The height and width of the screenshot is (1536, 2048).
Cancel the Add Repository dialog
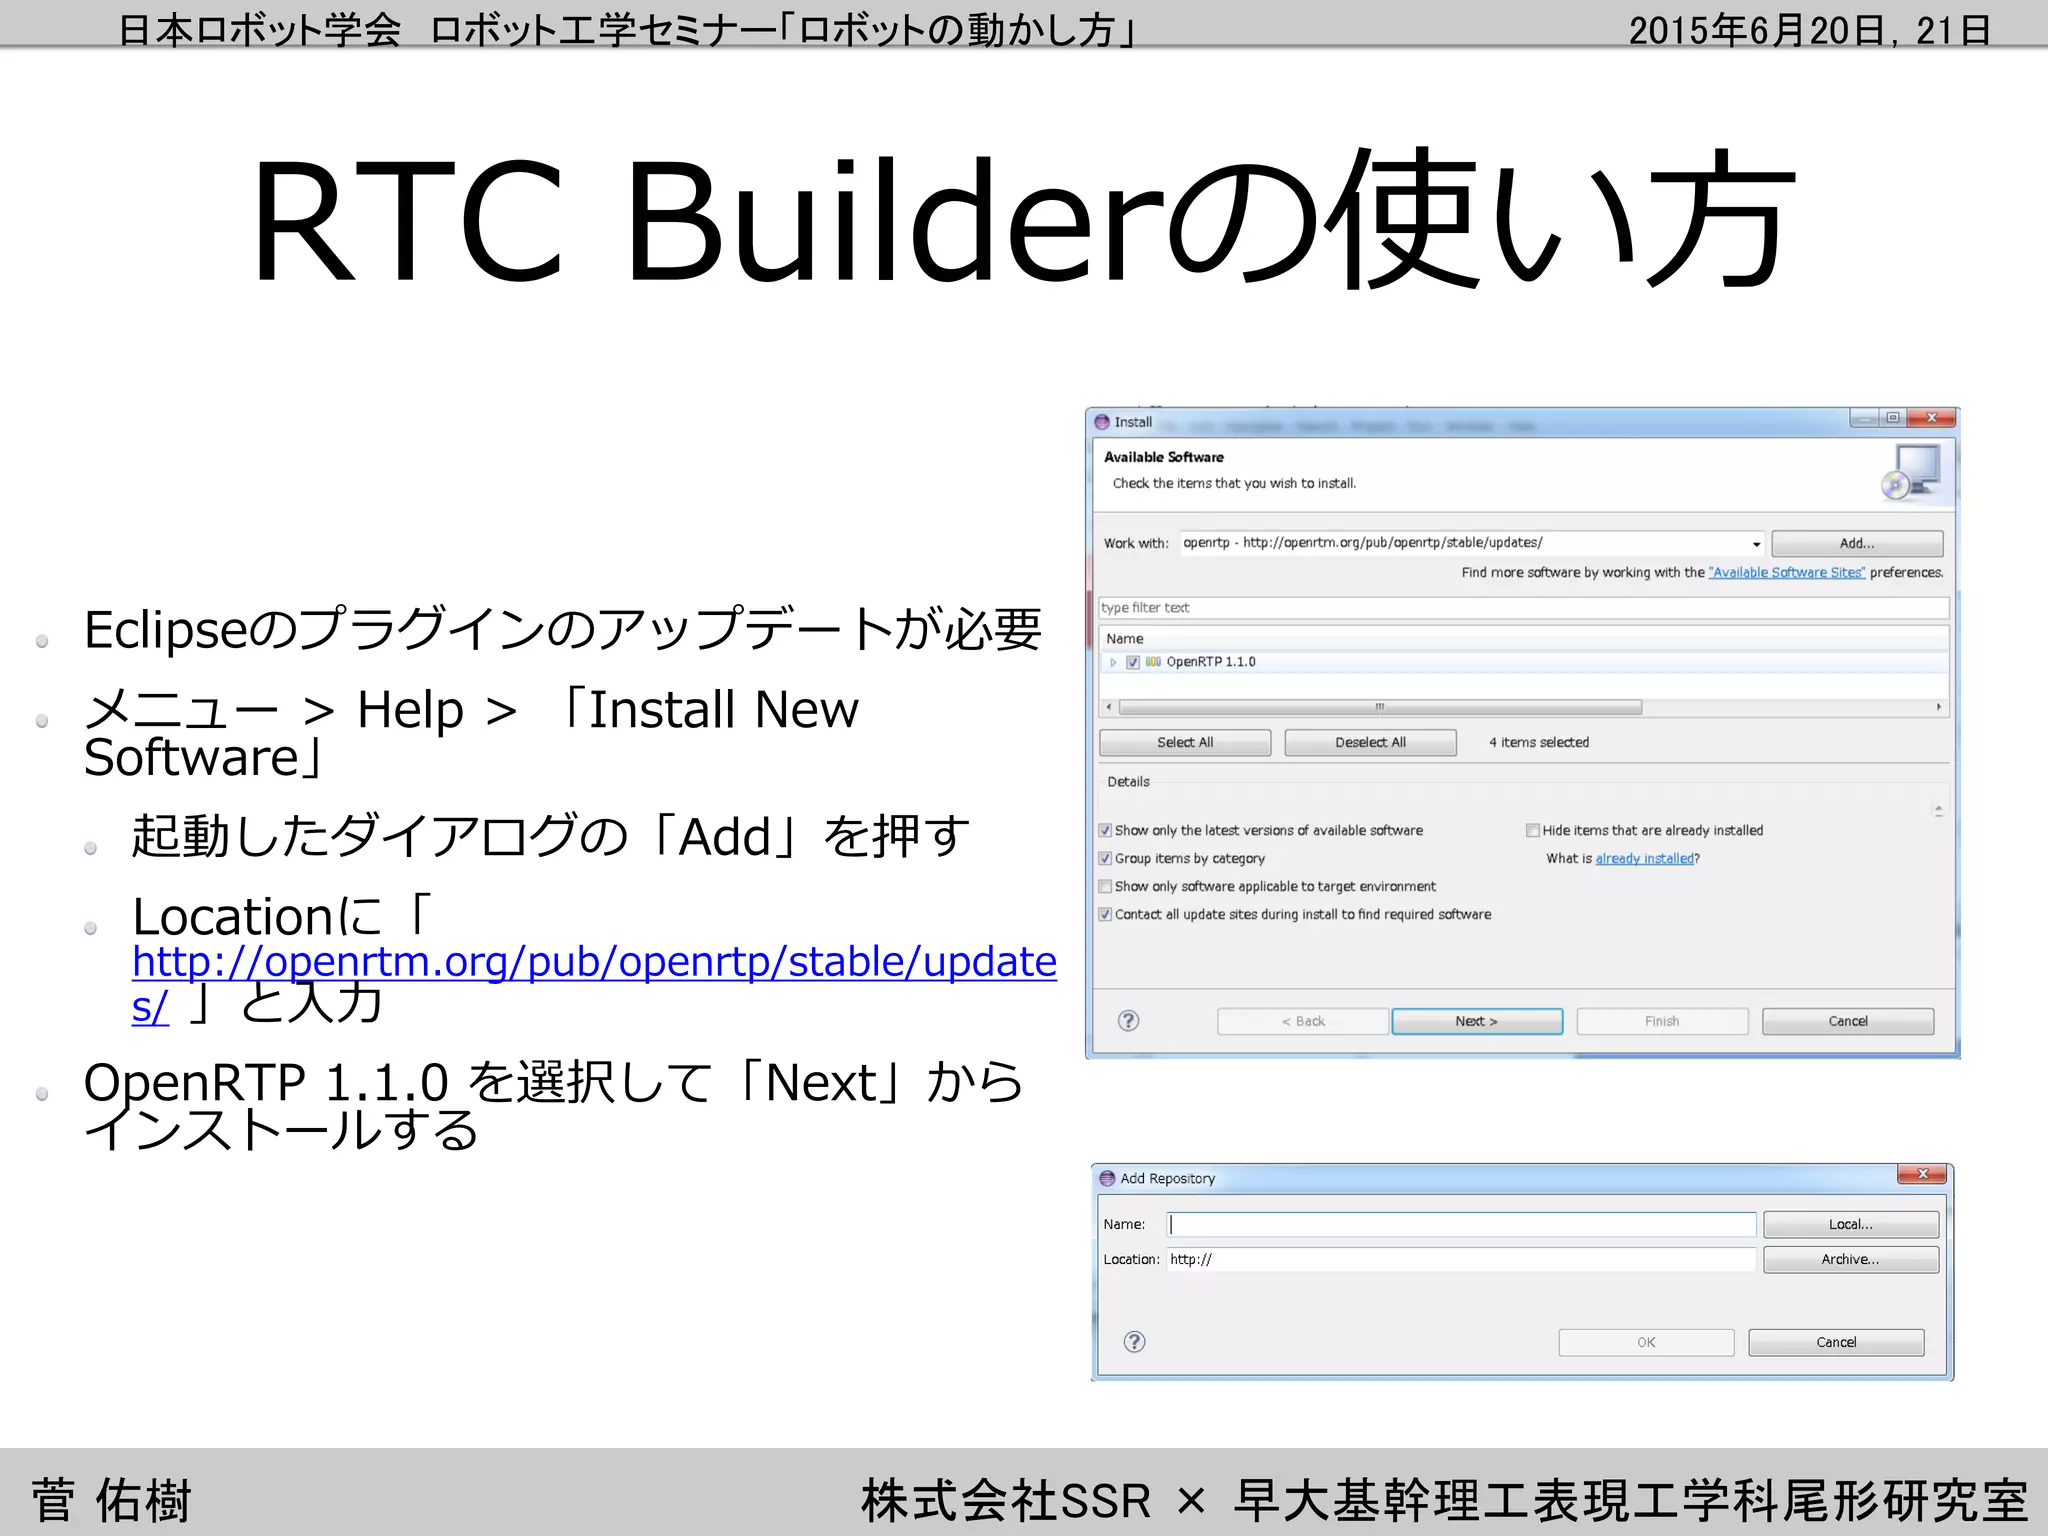click(1836, 1342)
